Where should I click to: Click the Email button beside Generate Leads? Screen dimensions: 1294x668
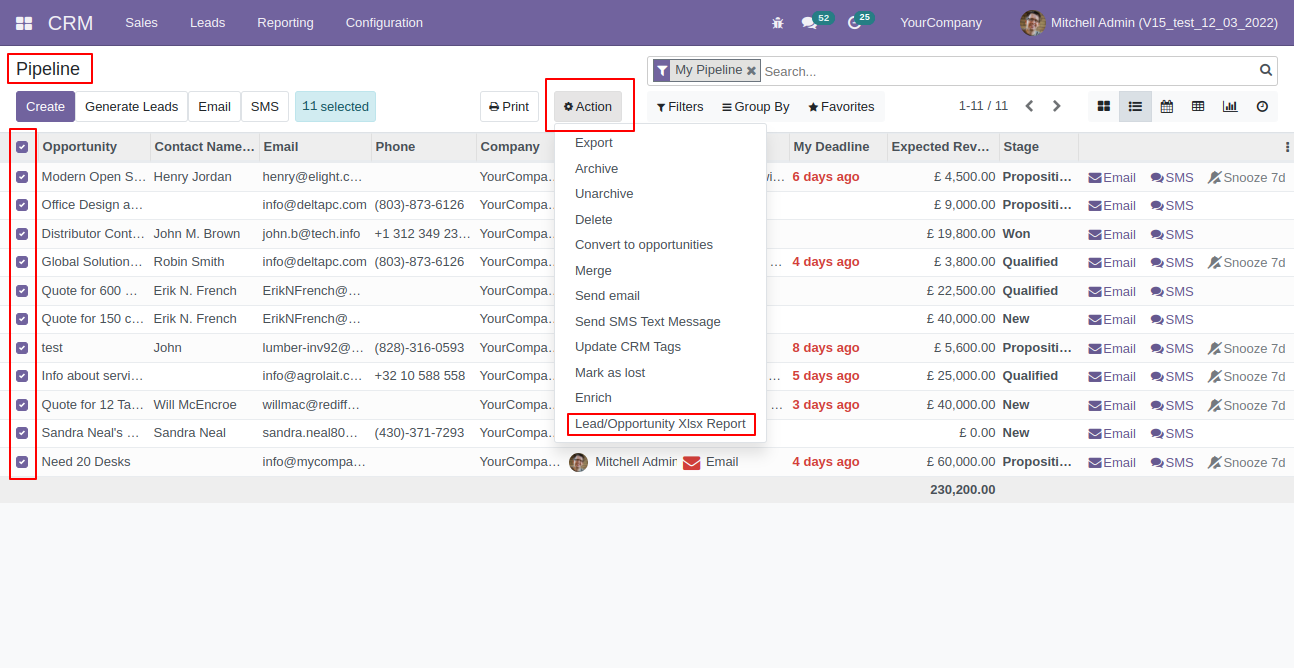click(214, 107)
